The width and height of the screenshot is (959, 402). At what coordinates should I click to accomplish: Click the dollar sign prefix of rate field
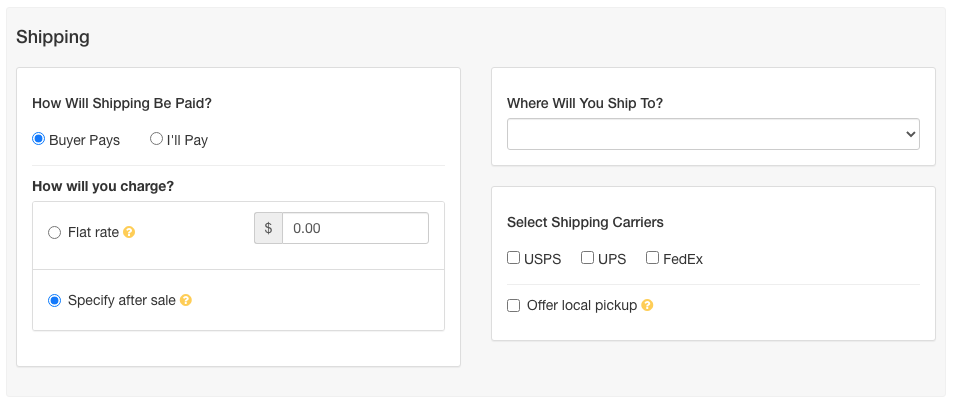(268, 228)
